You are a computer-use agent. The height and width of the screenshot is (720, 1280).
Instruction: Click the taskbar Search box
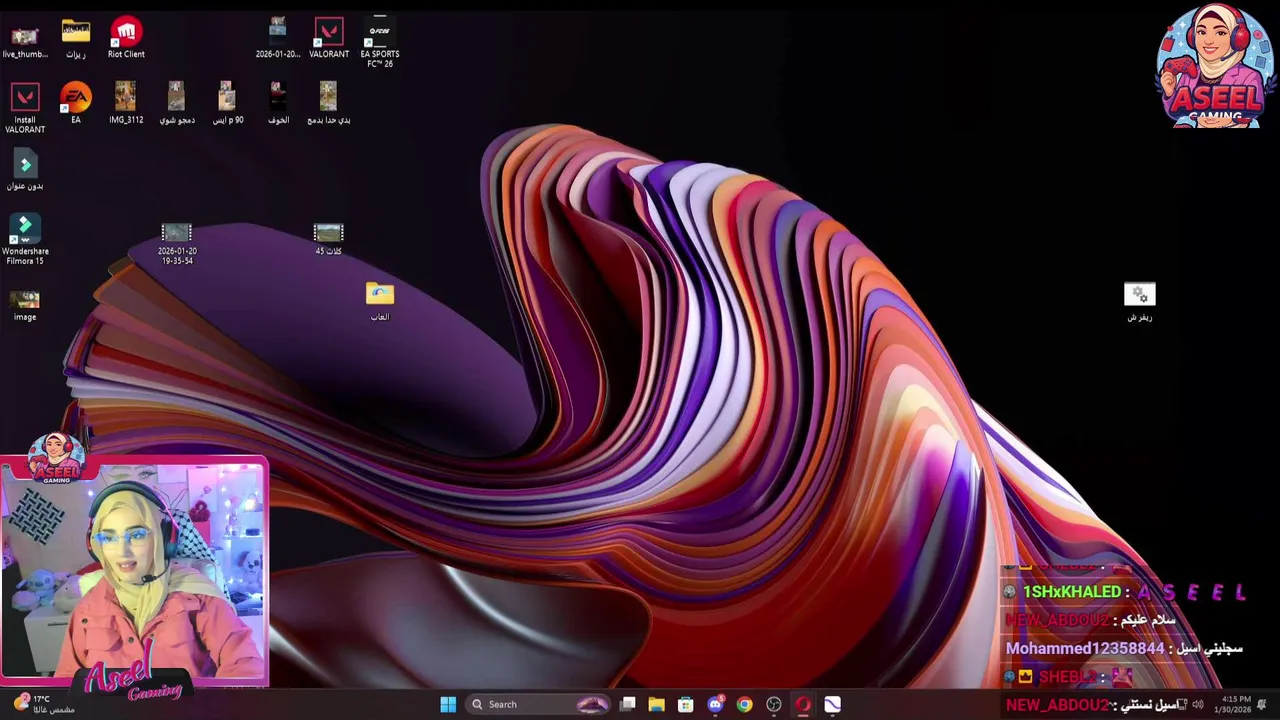pyautogui.click(x=538, y=704)
